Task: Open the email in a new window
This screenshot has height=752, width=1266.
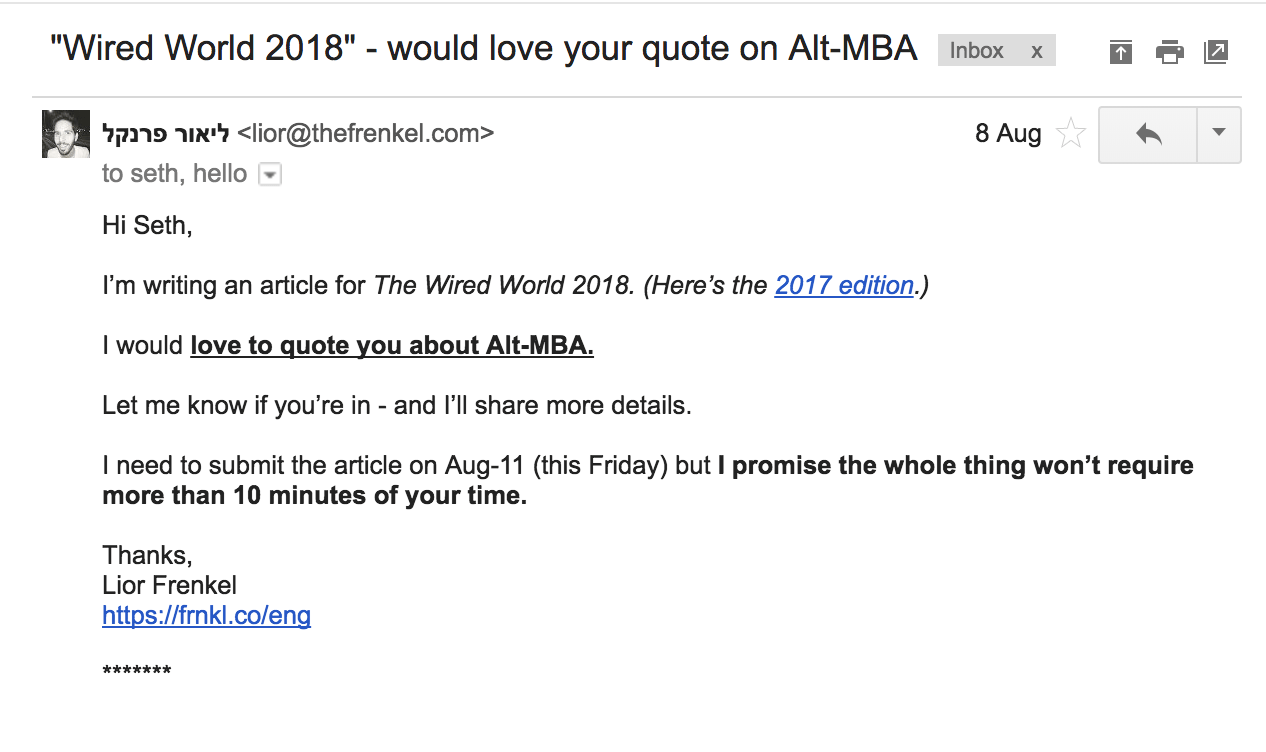Action: 1216,52
